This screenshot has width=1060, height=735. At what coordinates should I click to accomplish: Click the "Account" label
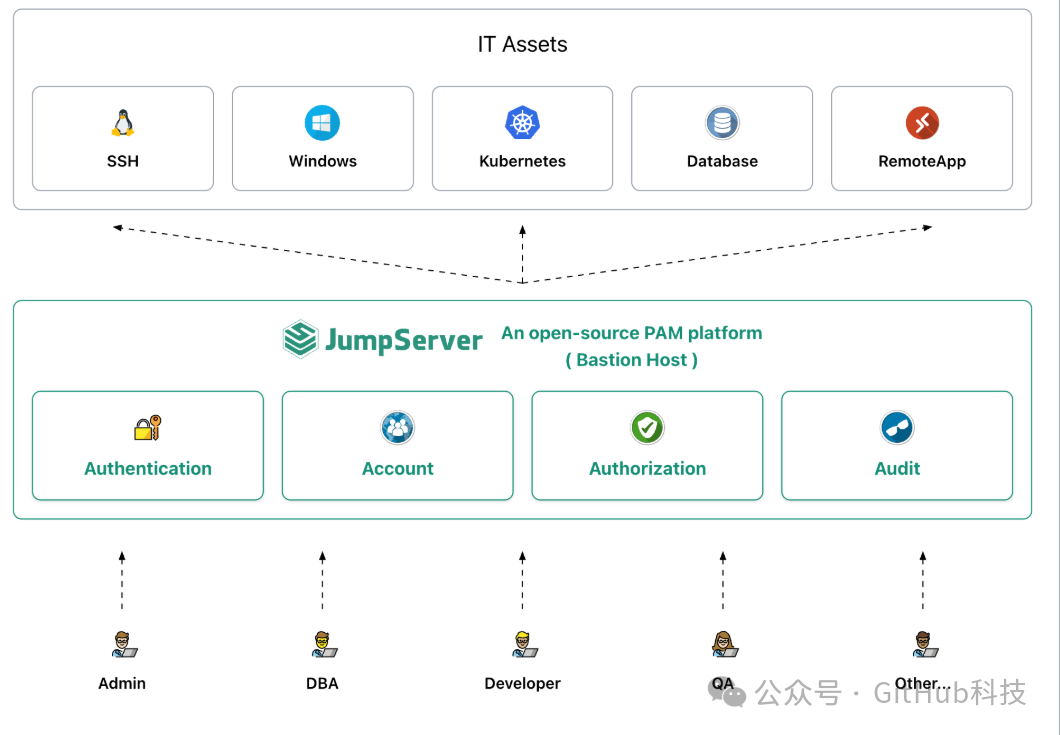pos(398,469)
